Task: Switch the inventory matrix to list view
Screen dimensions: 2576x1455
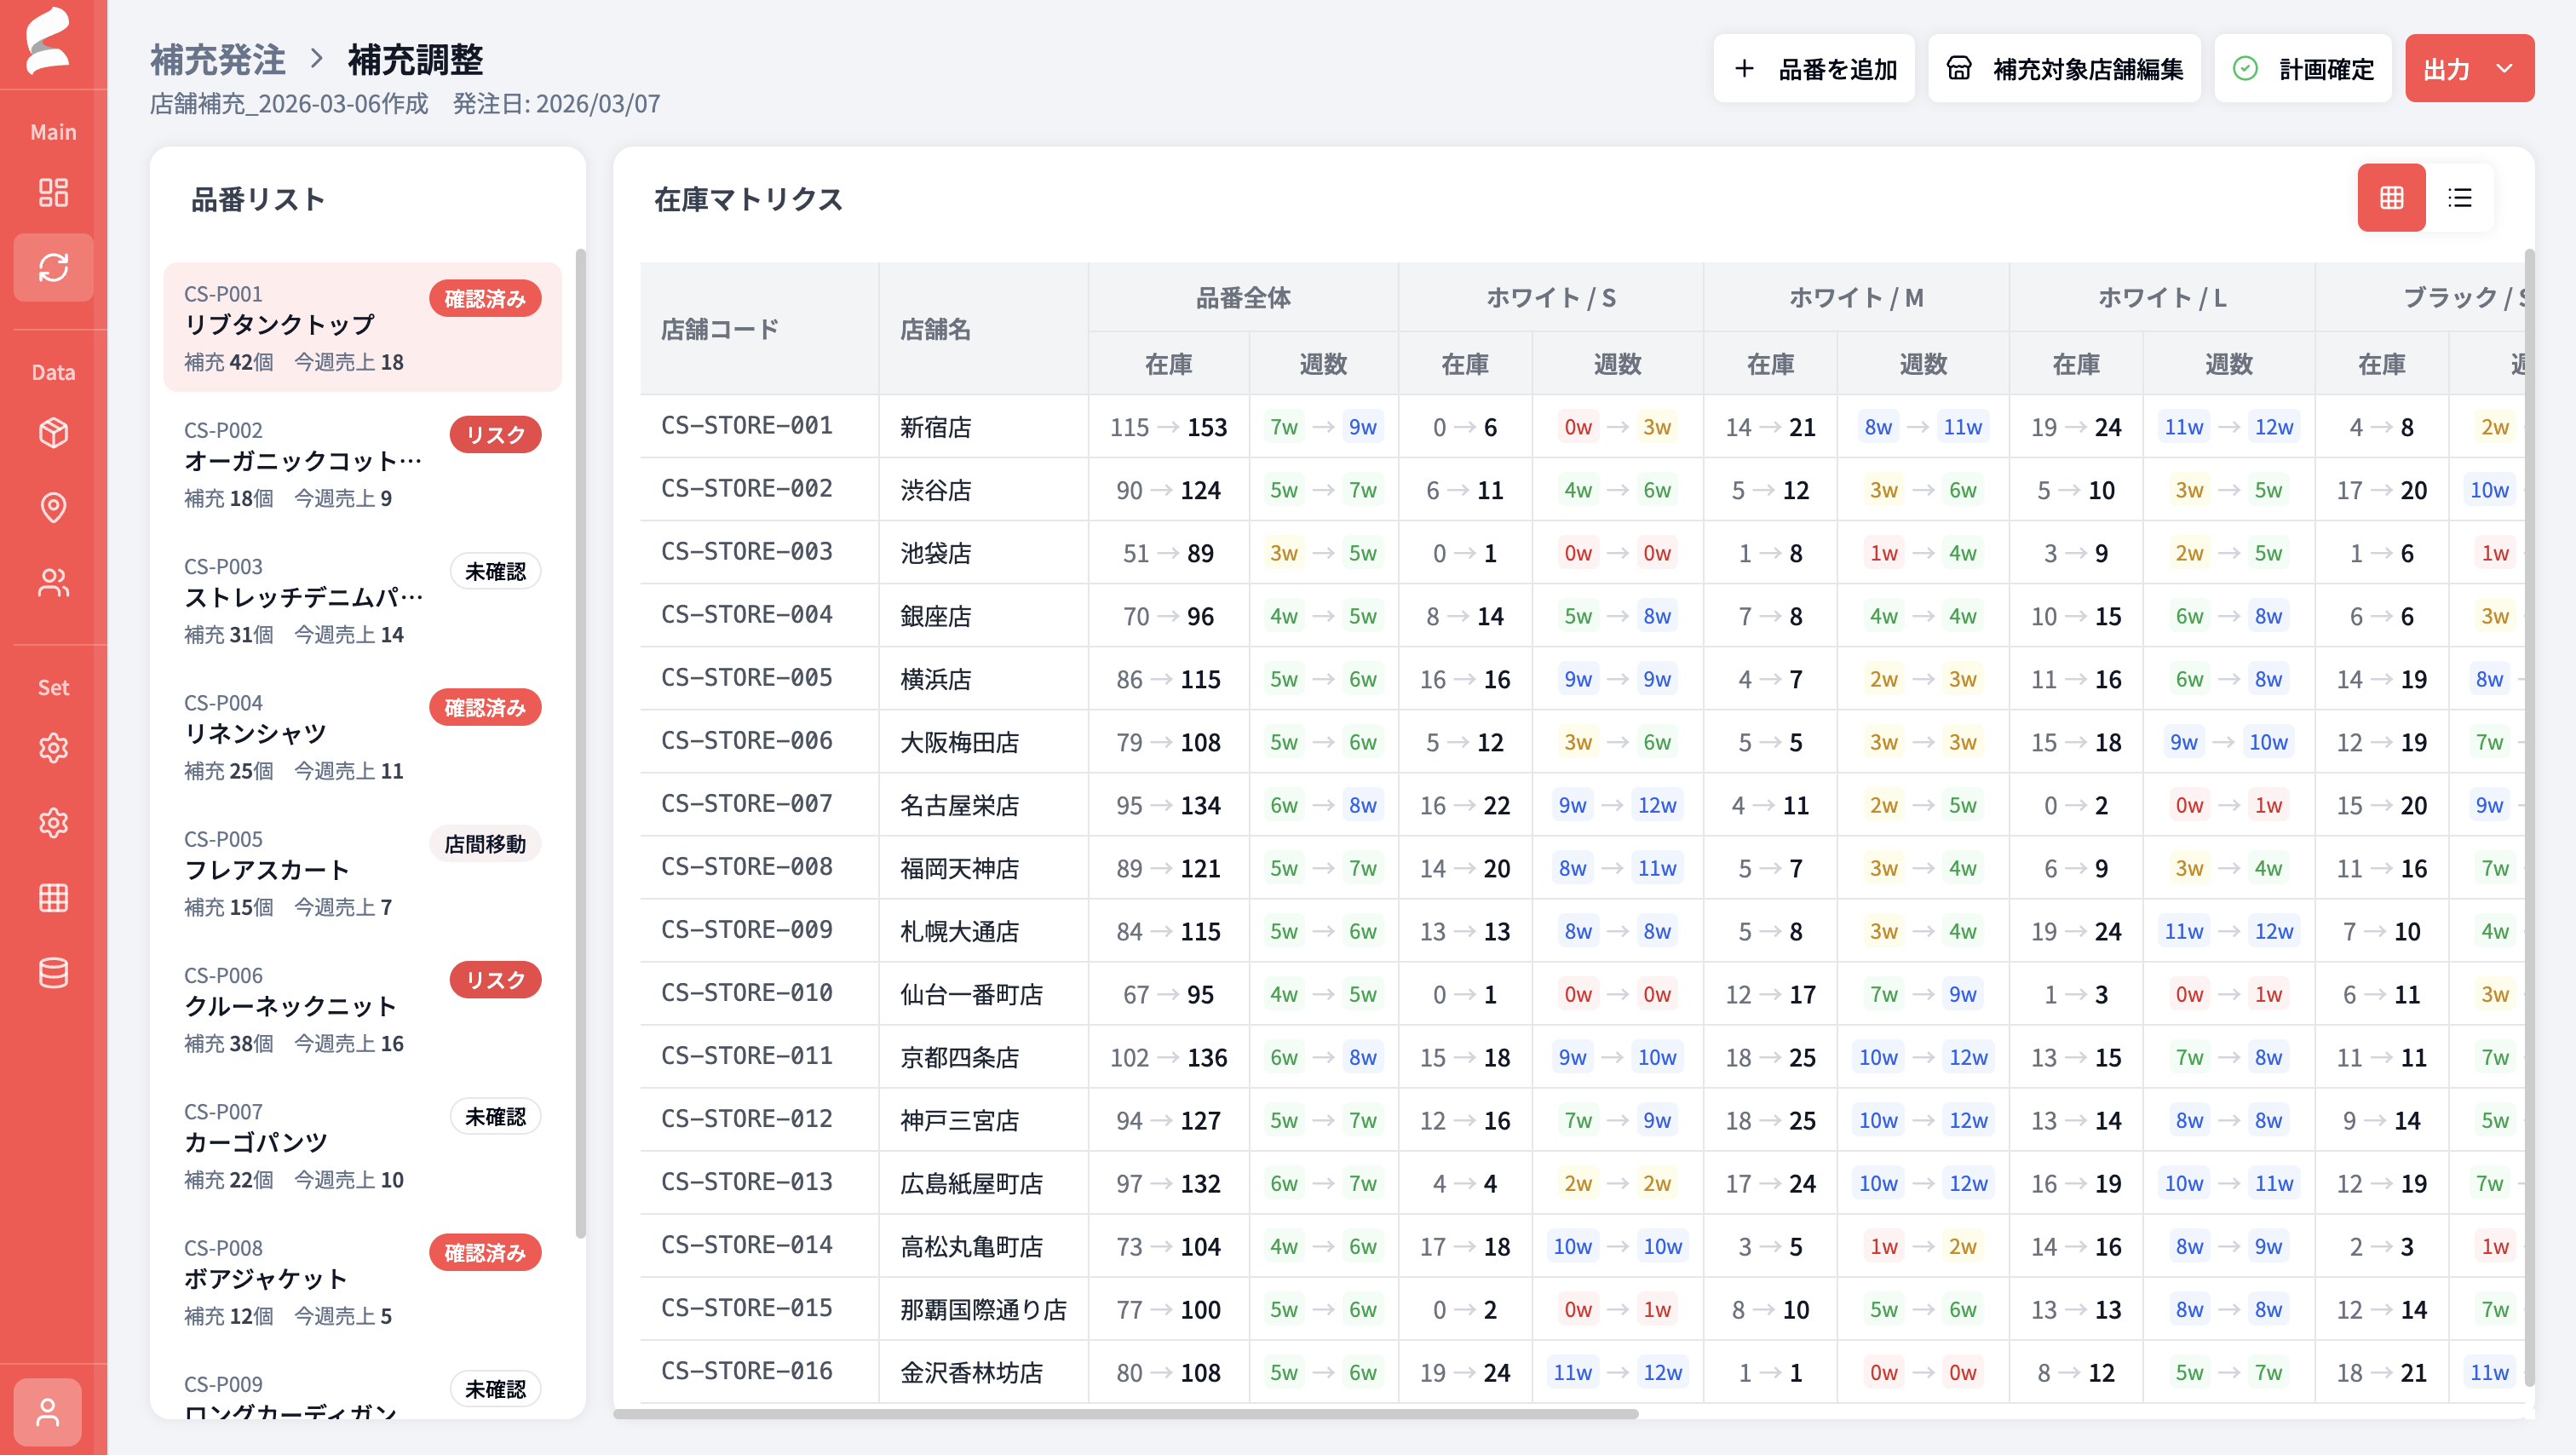Action: click(2461, 198)
